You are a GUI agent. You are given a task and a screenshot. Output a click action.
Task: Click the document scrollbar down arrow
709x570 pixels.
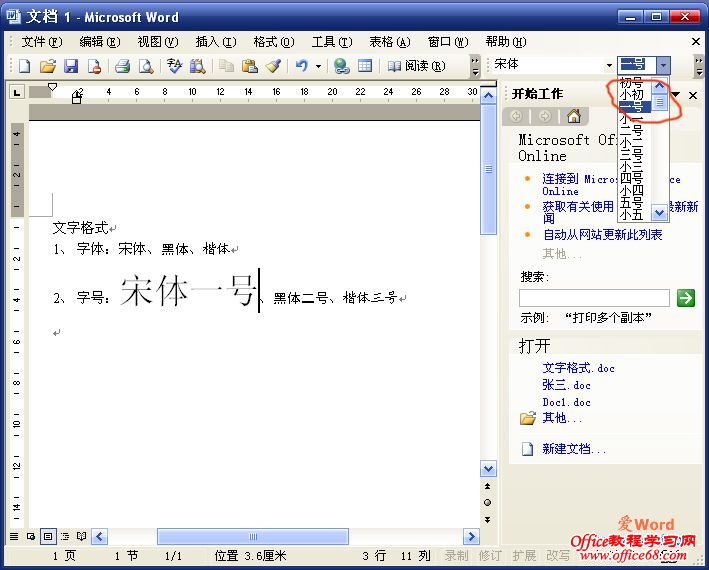click(488, 469)
